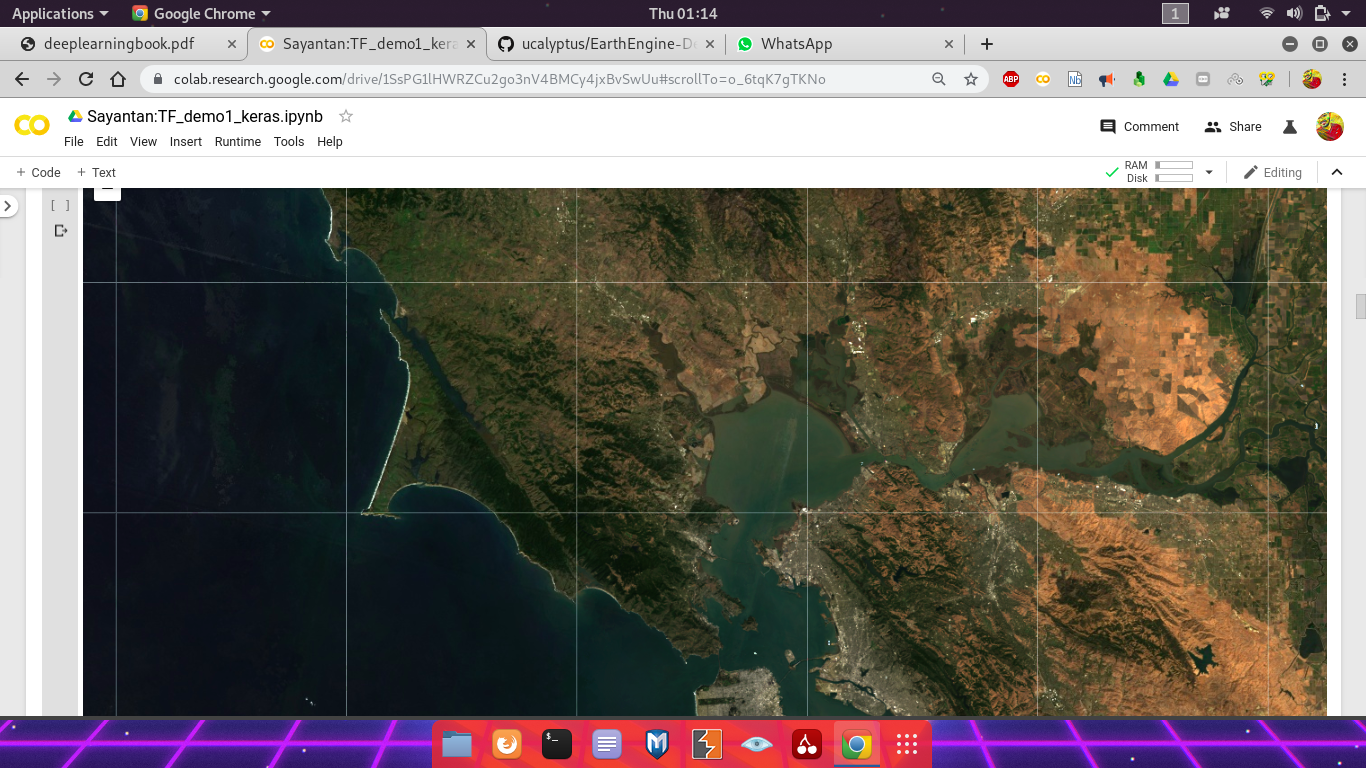Expand the left sidebar panel arrow
This screenshot has width=1366, height=768.
(8, 206)
